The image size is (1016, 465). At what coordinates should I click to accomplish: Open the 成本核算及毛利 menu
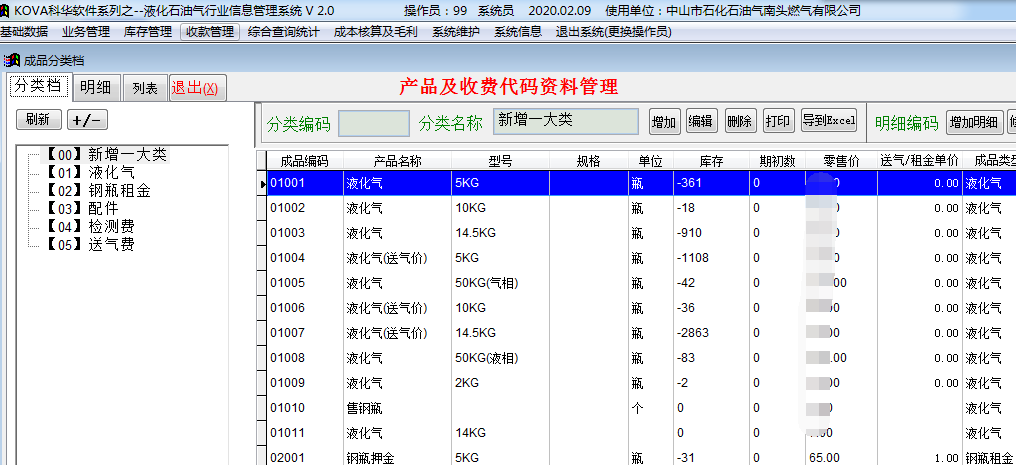pyautogui.click(x=376, y=31)
